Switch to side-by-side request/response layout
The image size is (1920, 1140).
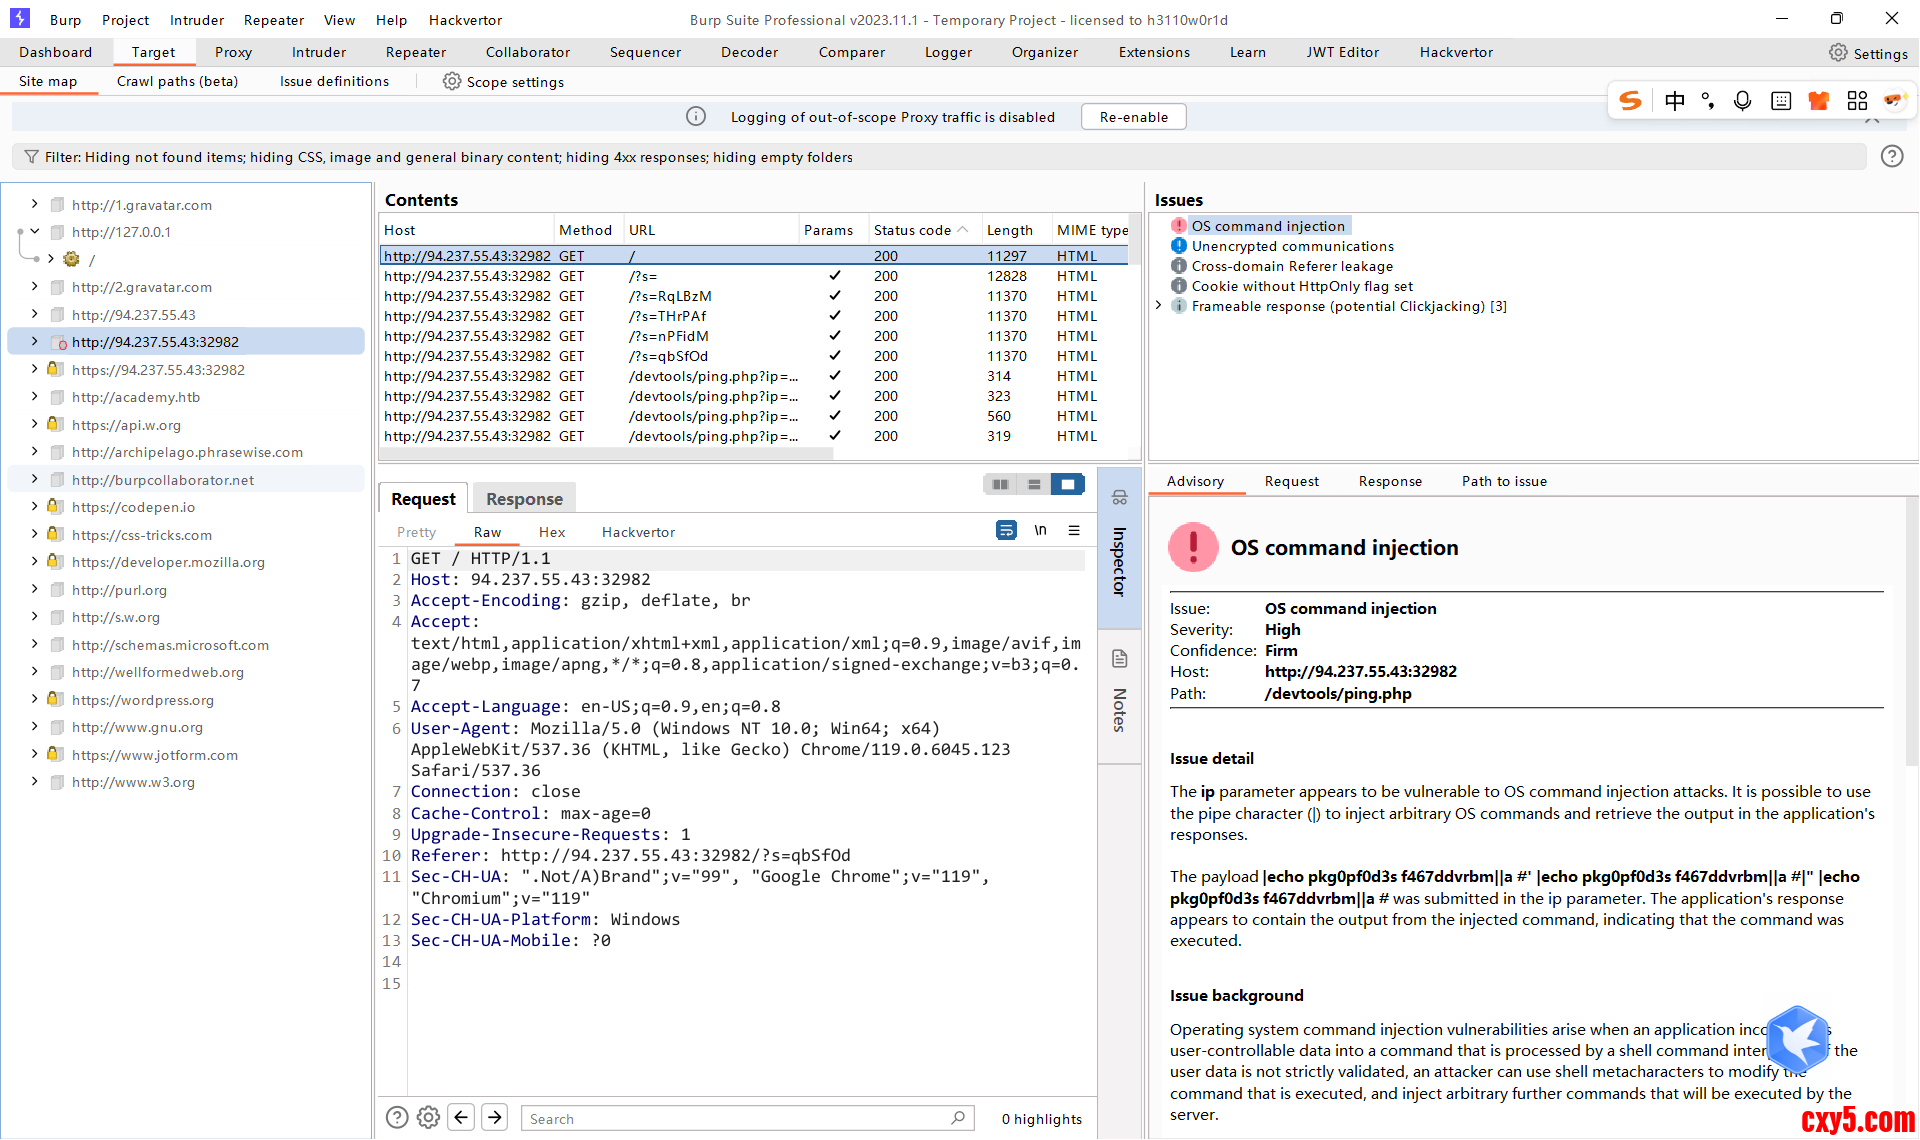1000,485
